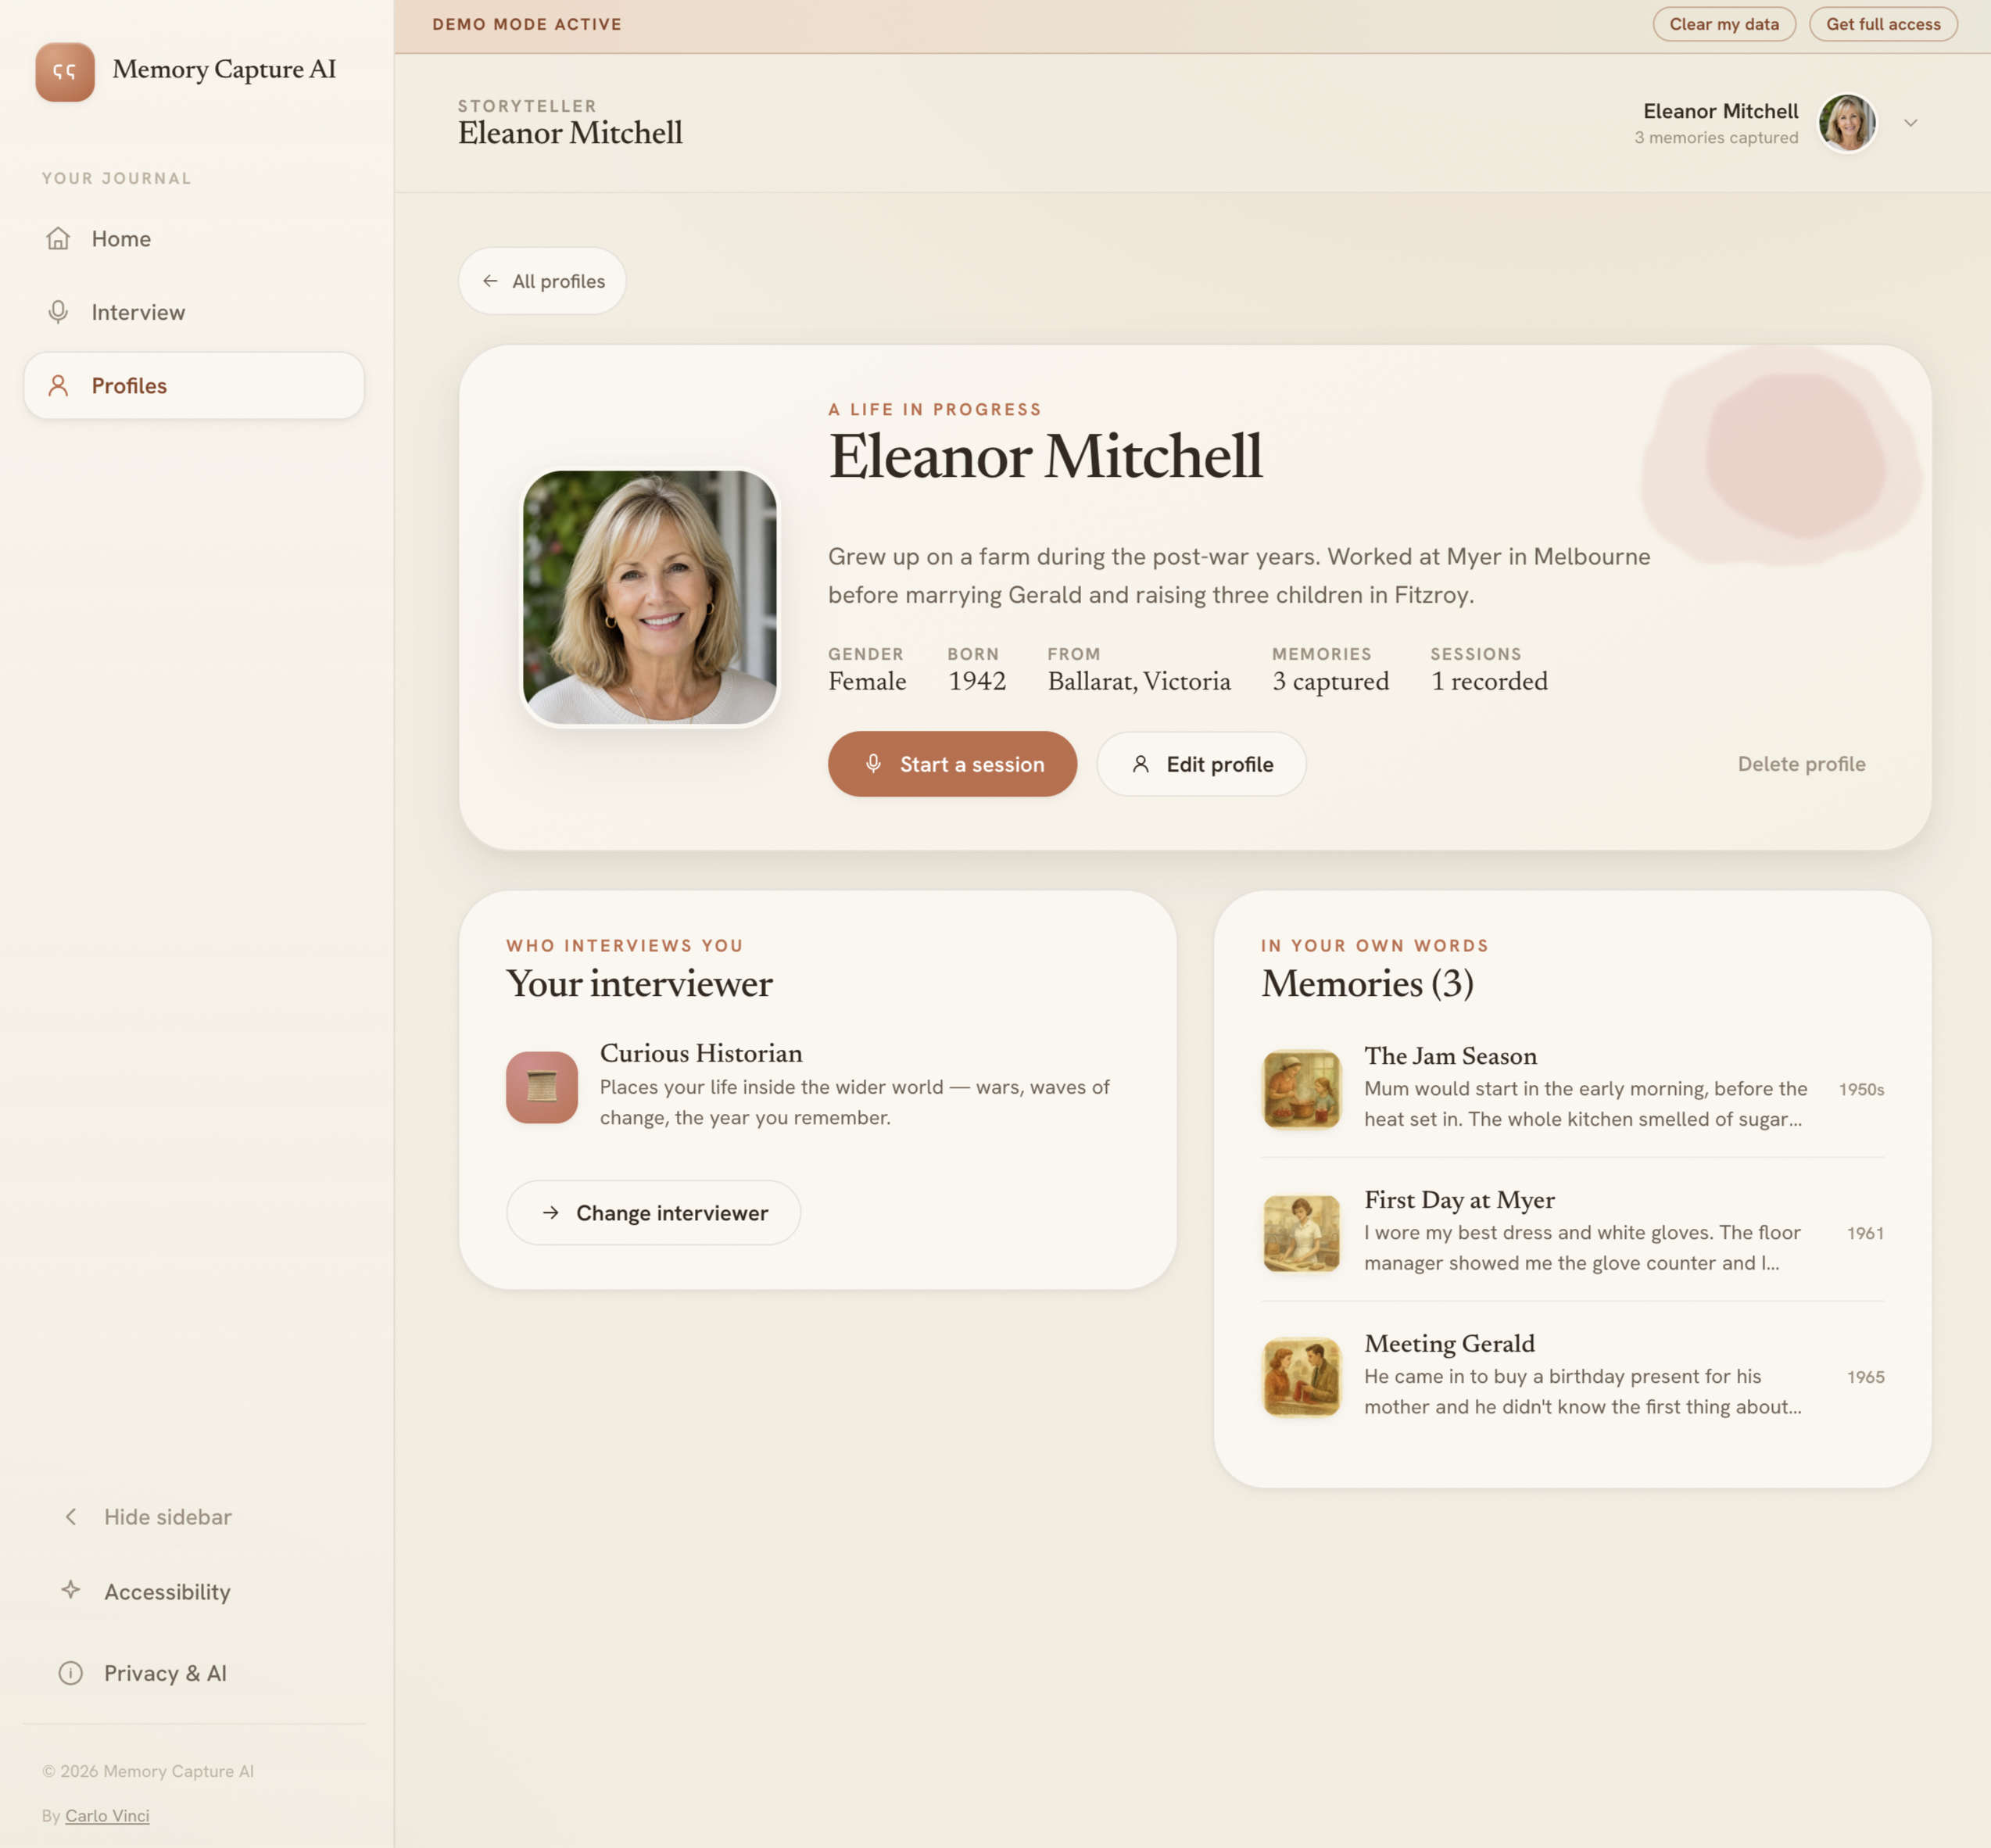Open The Jam Season memory thumbnail
Image resolution: width=1991 pixels, height=1848 pixels.
tap(1301, 1088)
